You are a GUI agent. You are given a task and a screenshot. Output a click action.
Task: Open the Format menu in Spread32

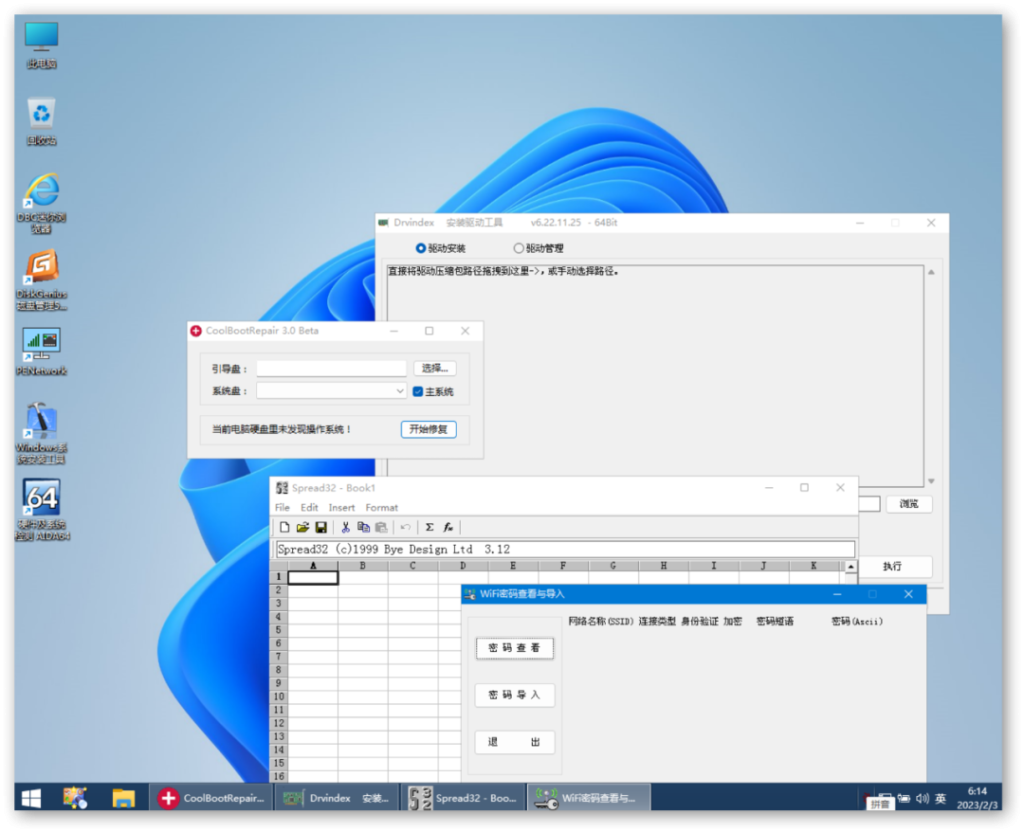tap(381, 507)
